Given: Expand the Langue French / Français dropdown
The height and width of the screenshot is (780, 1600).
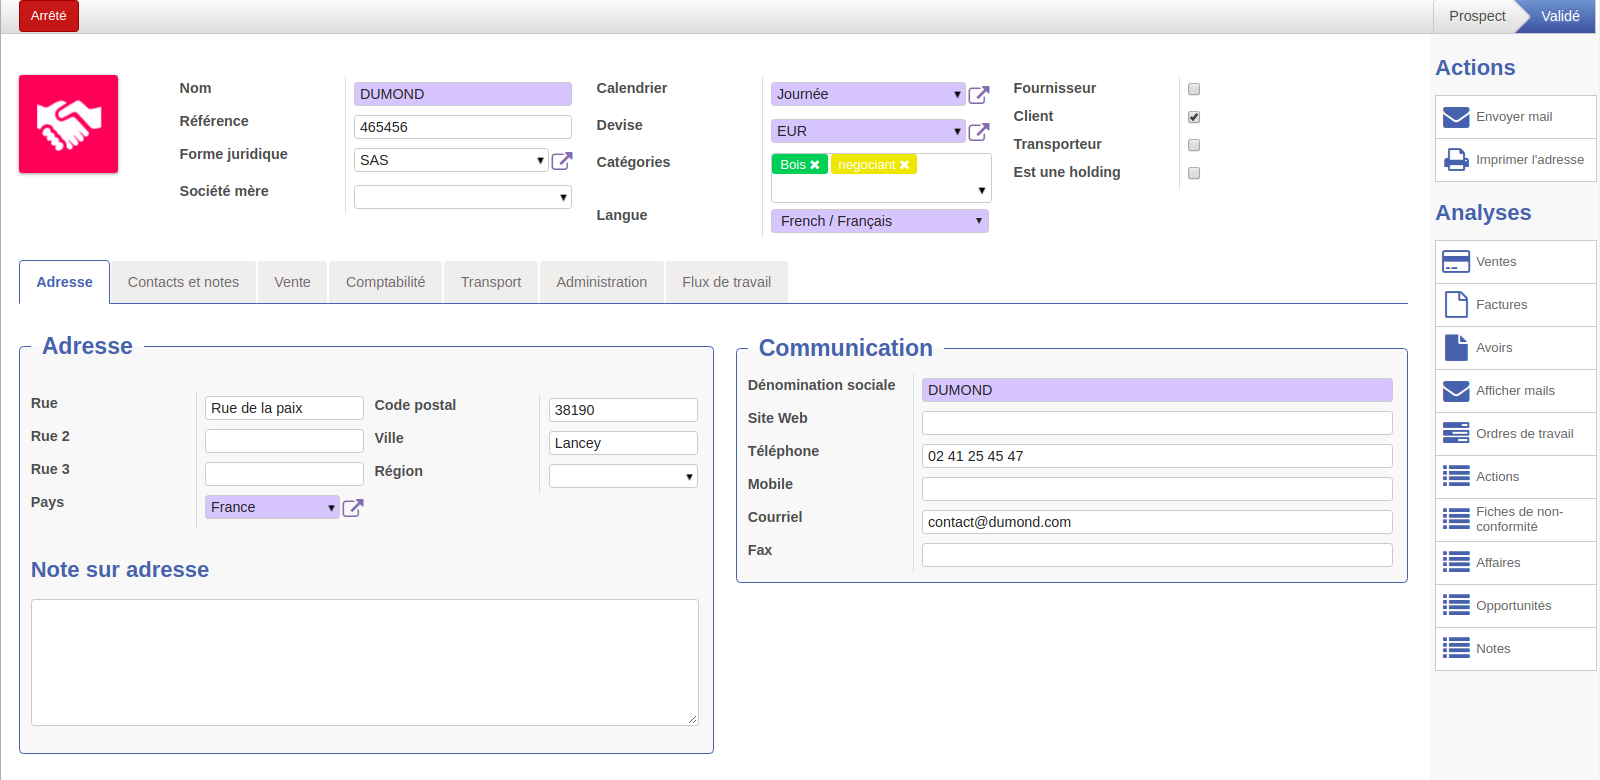Looking at the screenshot, I should pos(879,221).
